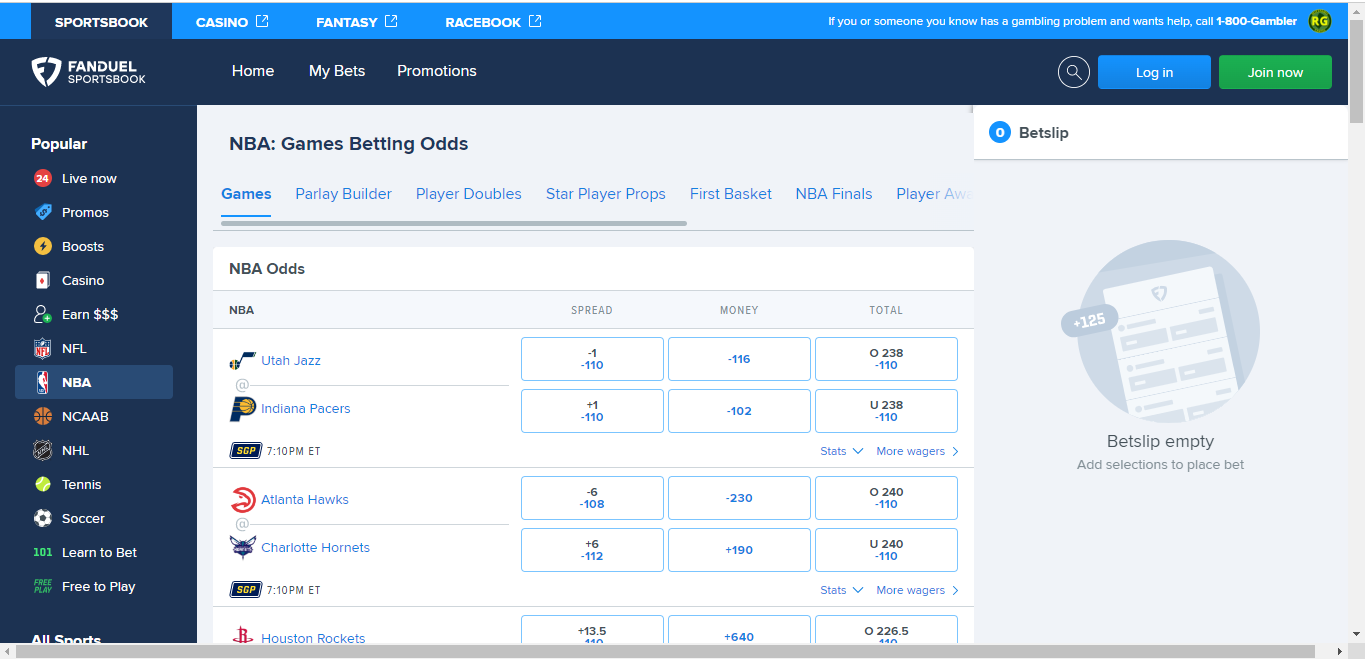Click the 101 Learn to Bet icon
The image size is (1365, 659).
coord(42,552)
